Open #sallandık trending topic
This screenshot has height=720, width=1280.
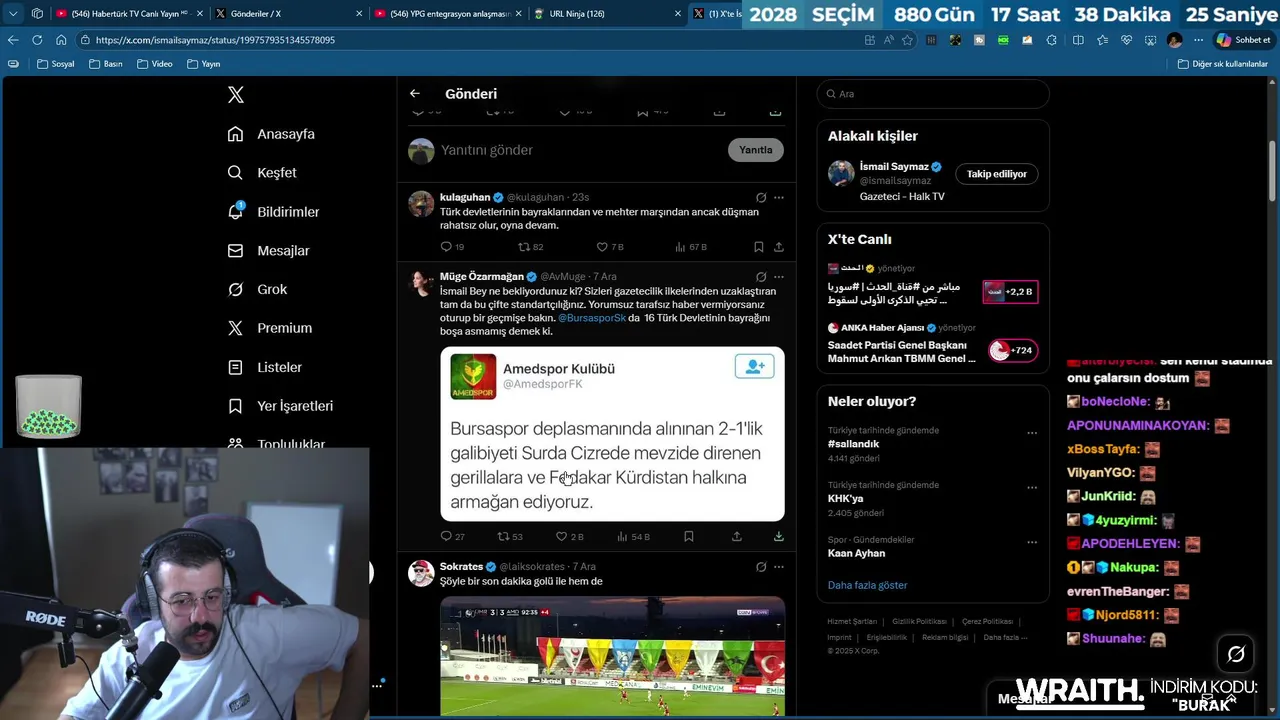coord(853,444)
